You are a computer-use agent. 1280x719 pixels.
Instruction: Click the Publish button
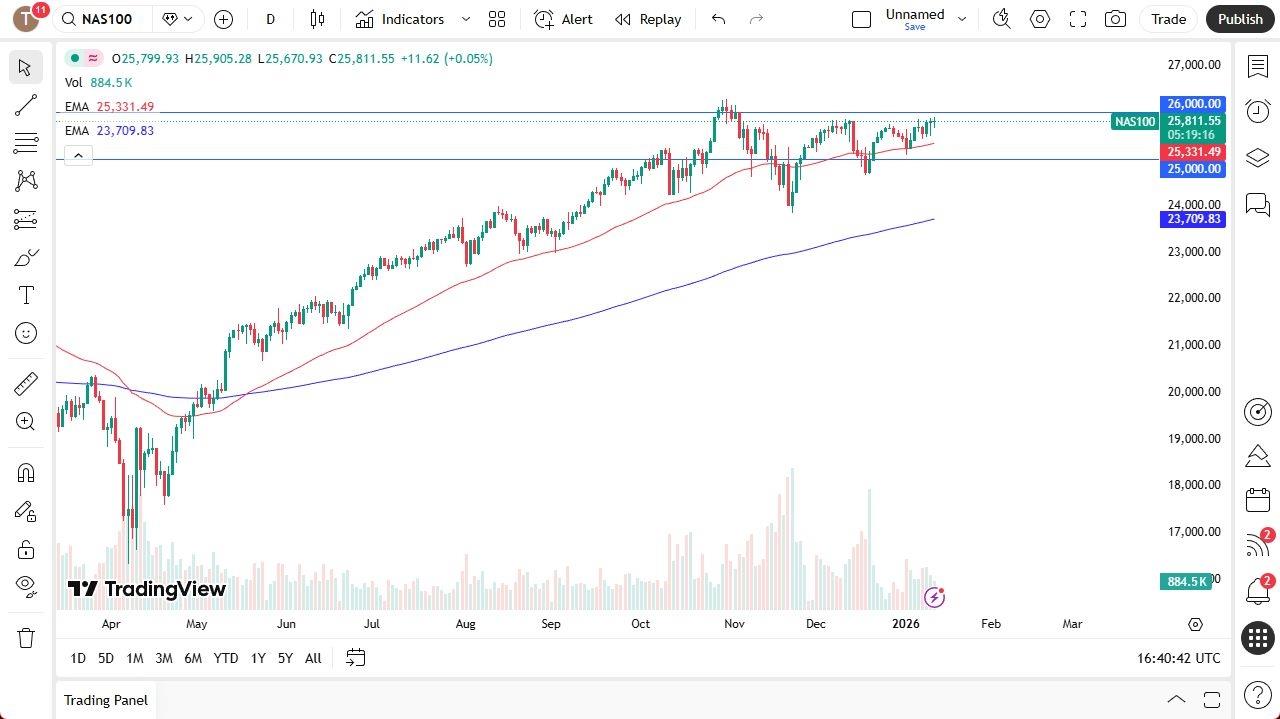click(x=1240, y=19)
